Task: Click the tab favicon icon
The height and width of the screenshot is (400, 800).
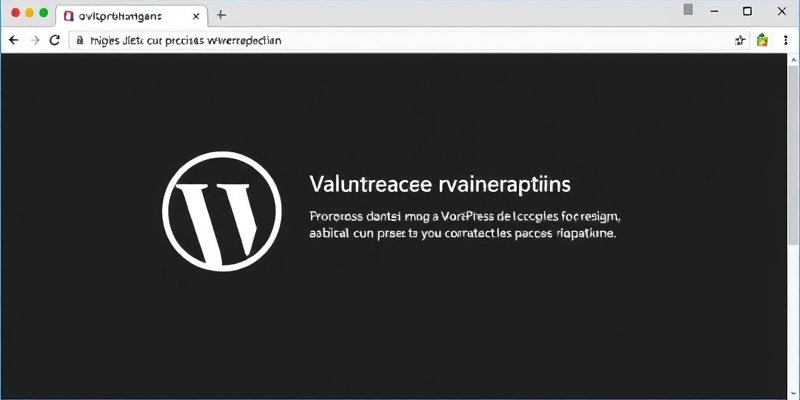Action: click(x=68, y=16)
